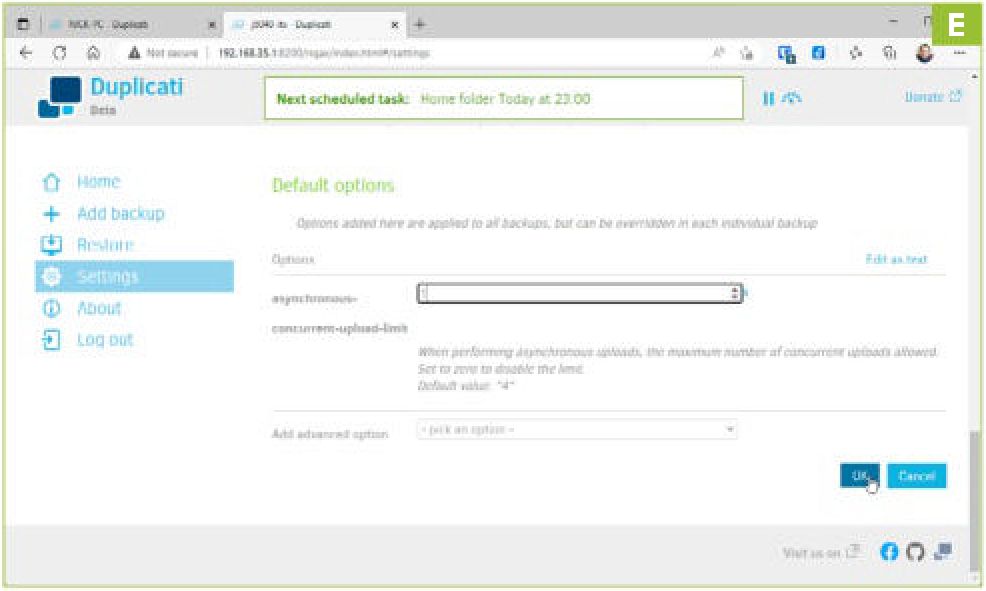Open the Duplicati Facebook page icon

[889, 552]
